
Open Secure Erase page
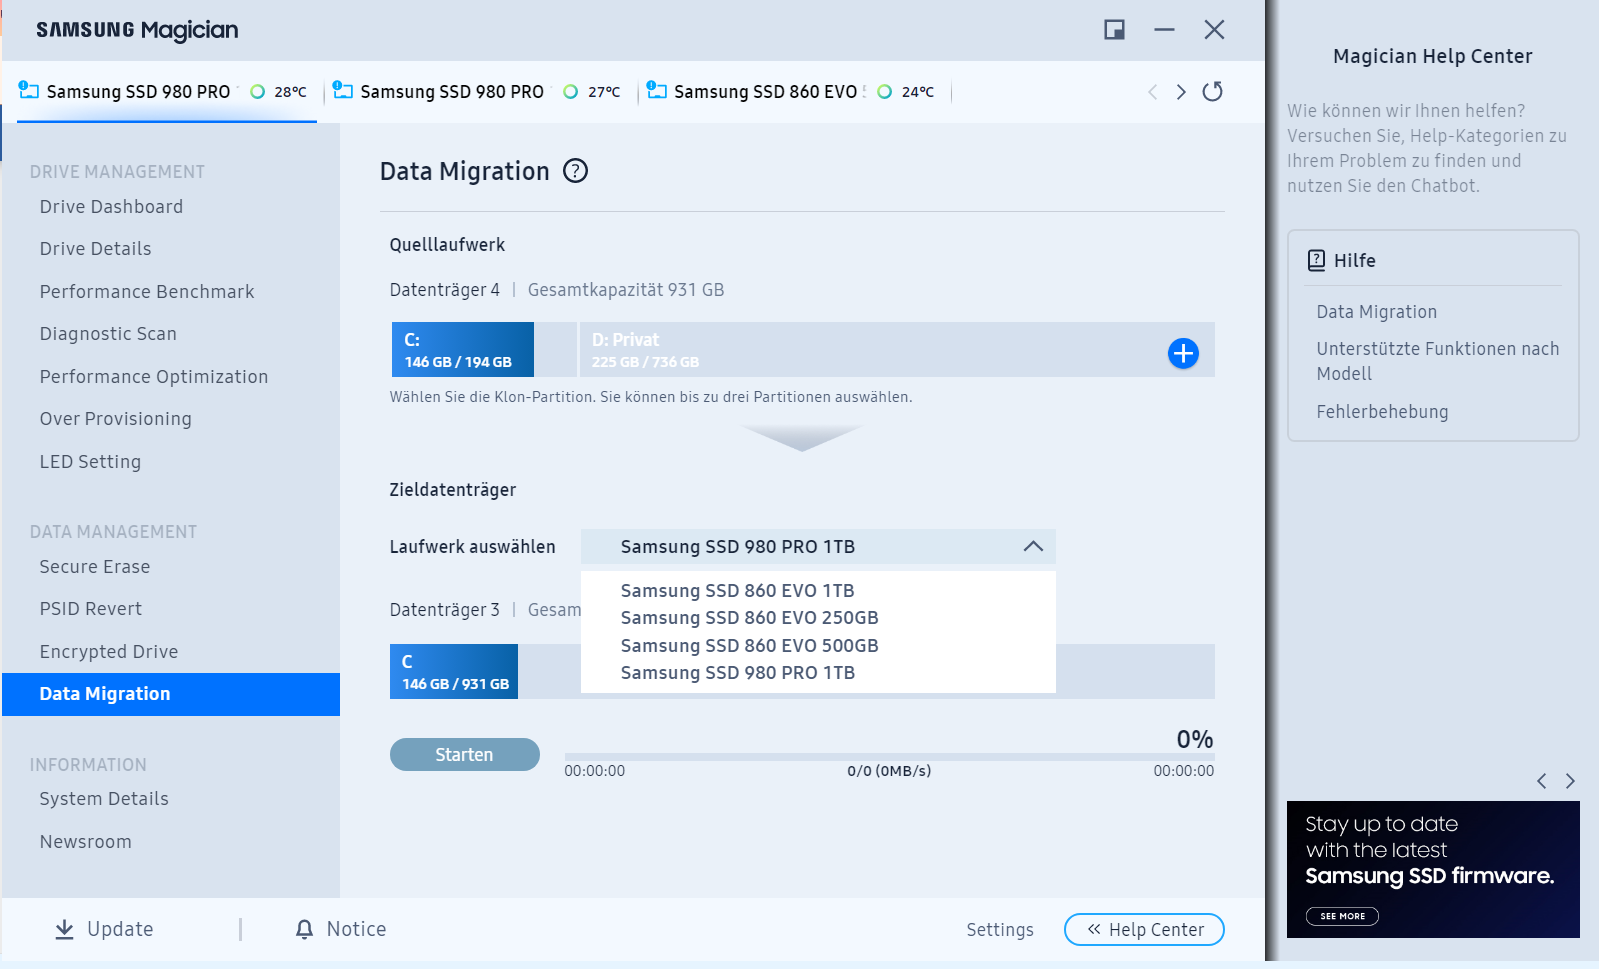pos(95,567)
